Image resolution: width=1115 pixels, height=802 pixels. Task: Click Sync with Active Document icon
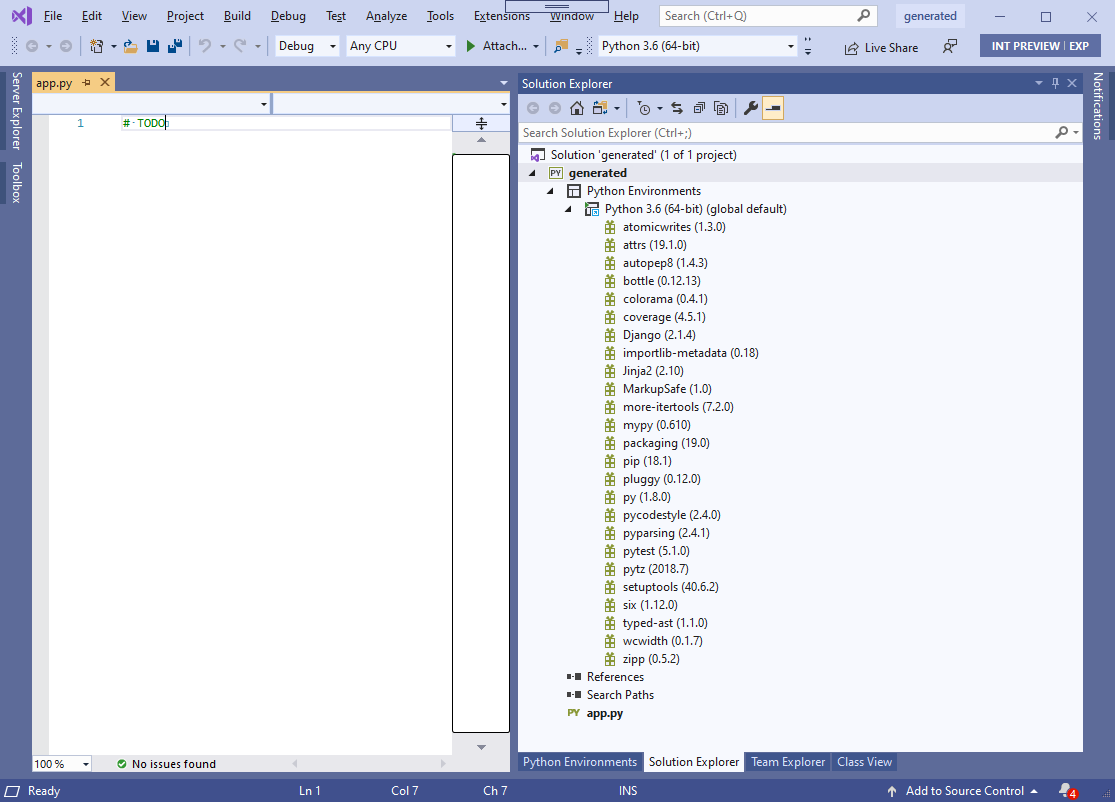[x=677, y=108]
